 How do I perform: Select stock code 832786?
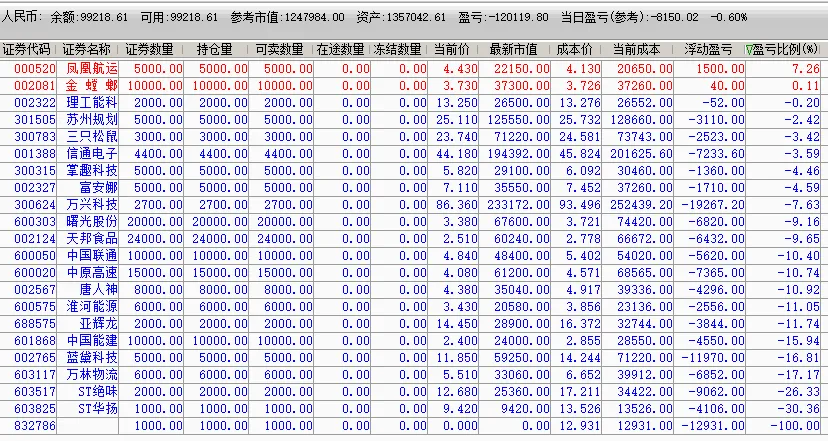pos(35,426)
